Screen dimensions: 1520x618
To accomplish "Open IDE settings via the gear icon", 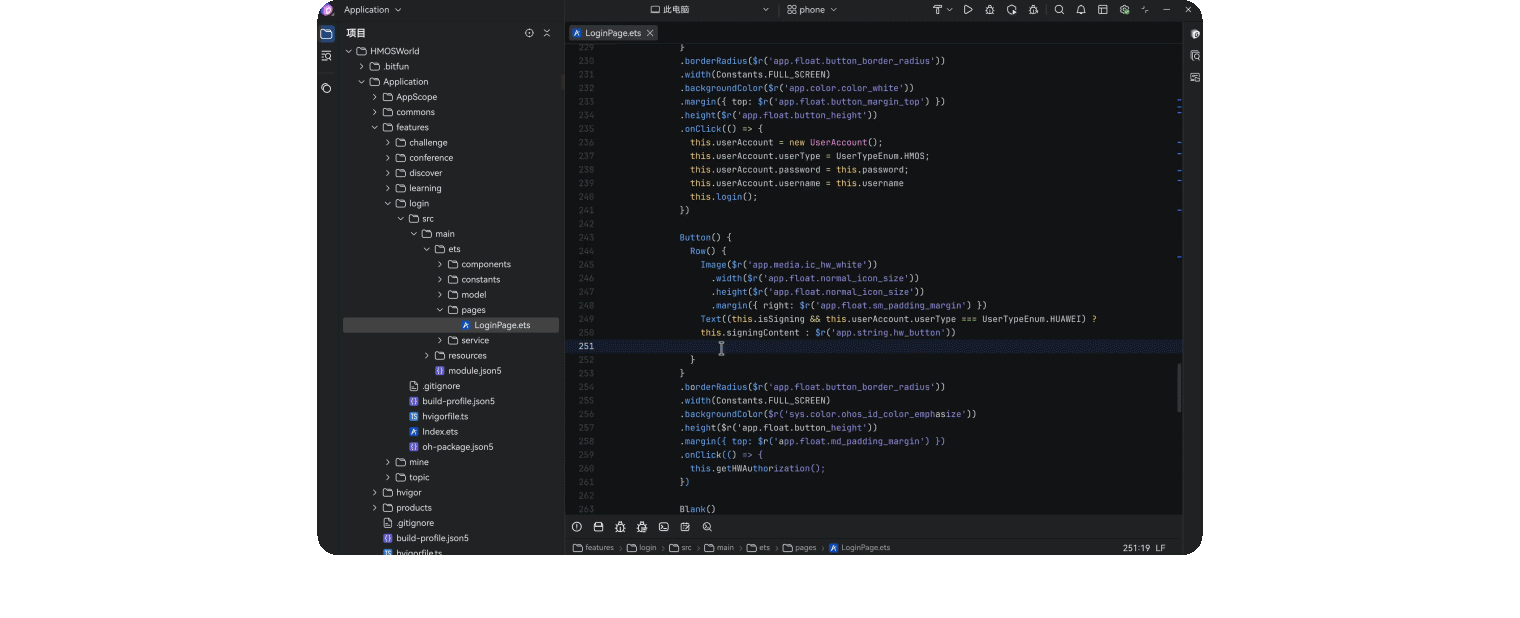I will [1124, 9].
